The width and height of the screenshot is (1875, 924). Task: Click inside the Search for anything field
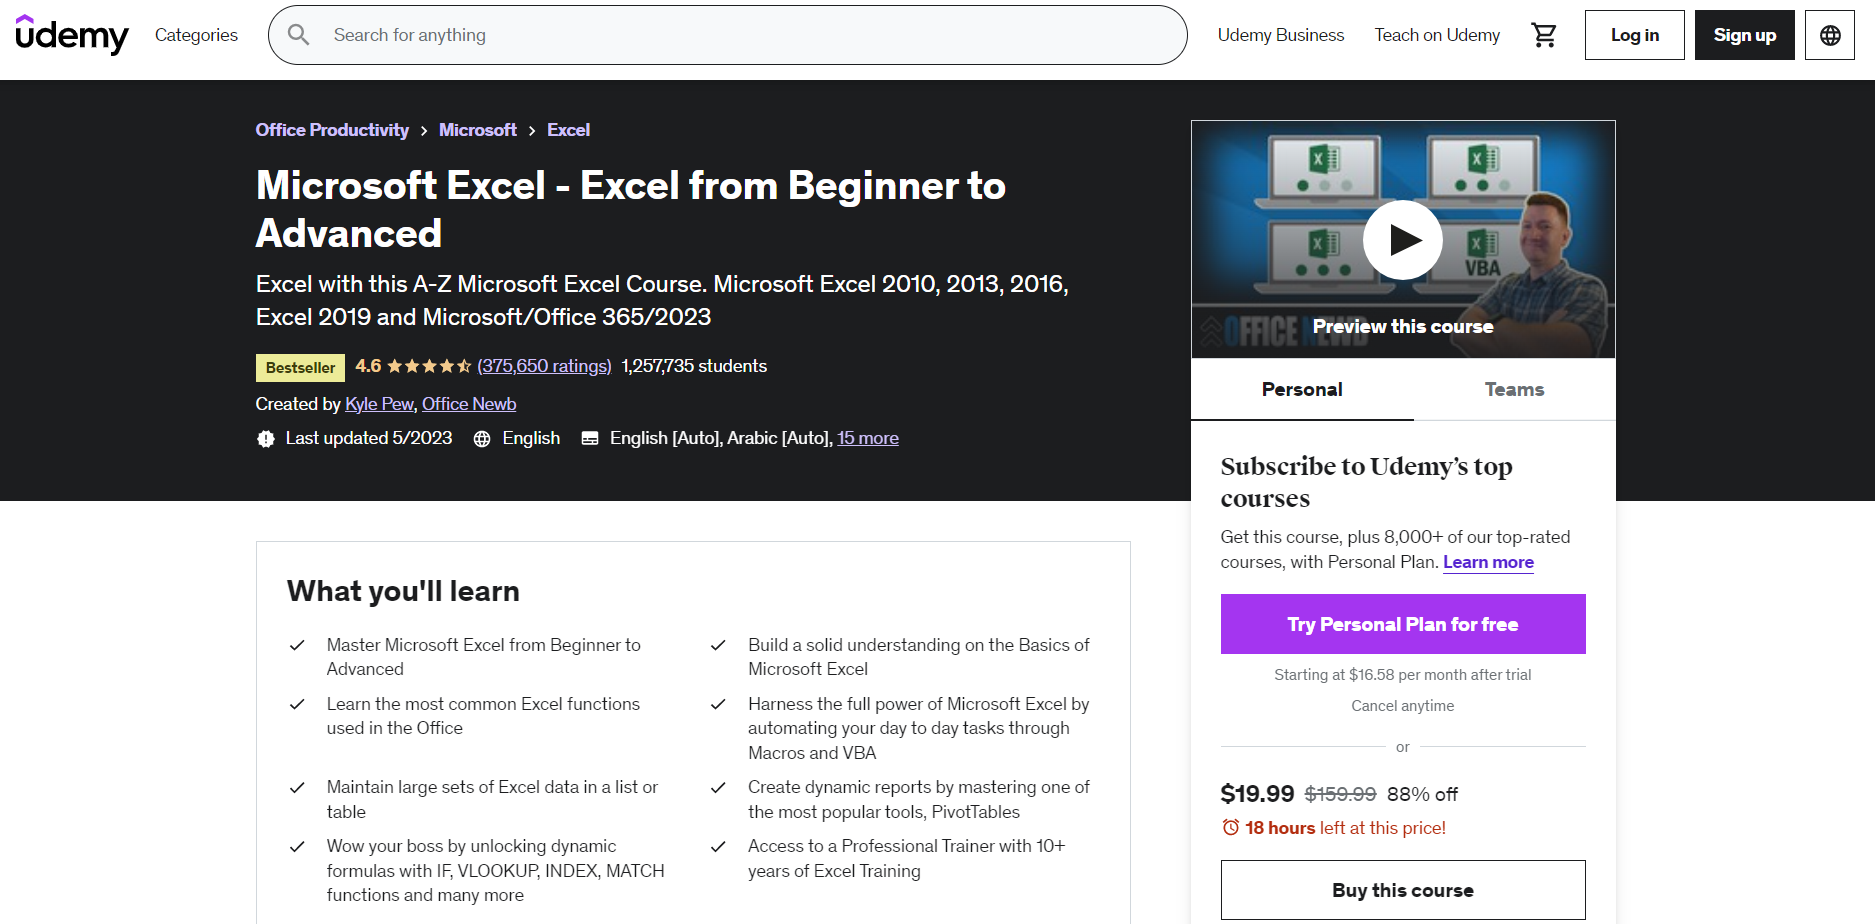(600, 34)
